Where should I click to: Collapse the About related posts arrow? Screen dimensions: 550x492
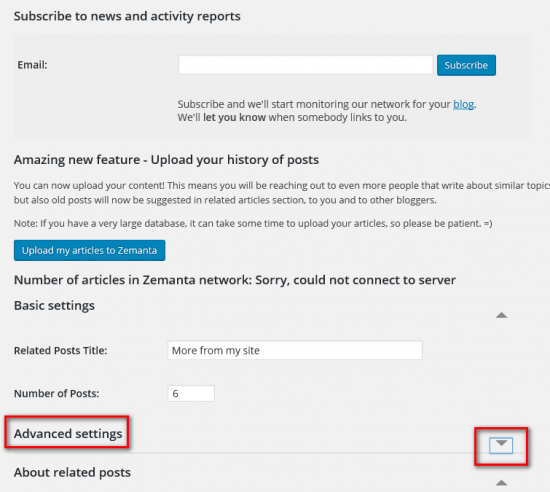point(501,483)
